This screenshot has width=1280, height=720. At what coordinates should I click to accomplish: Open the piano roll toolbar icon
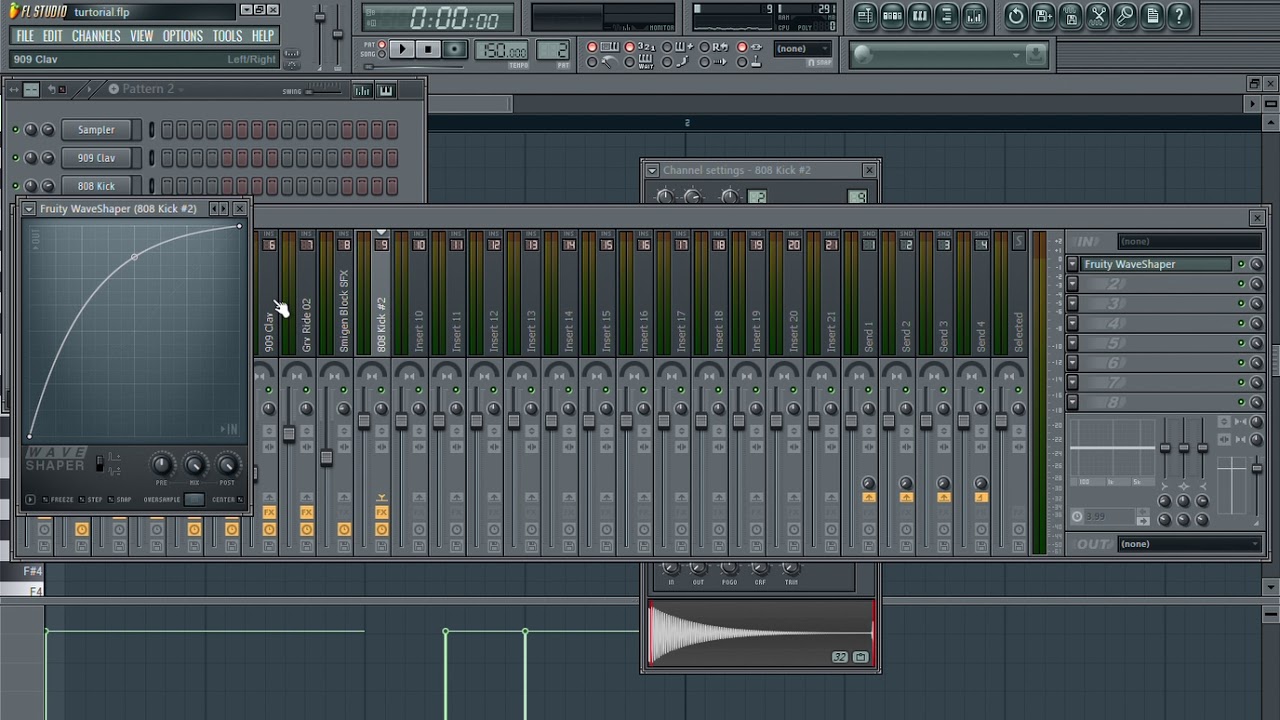[919, 15]
